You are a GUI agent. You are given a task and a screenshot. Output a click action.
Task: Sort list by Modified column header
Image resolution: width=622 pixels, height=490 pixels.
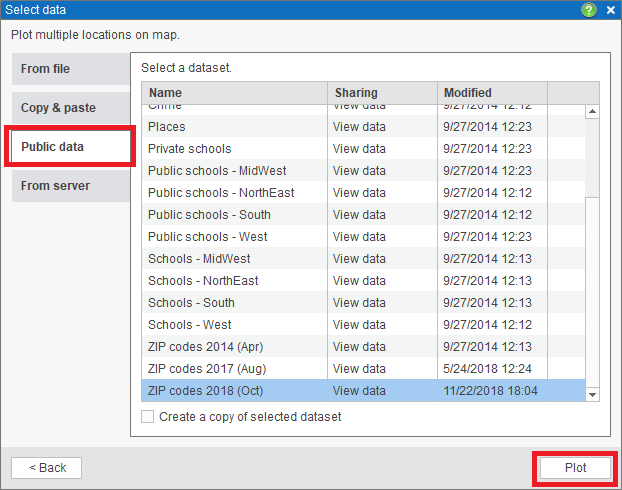(492, 93)
